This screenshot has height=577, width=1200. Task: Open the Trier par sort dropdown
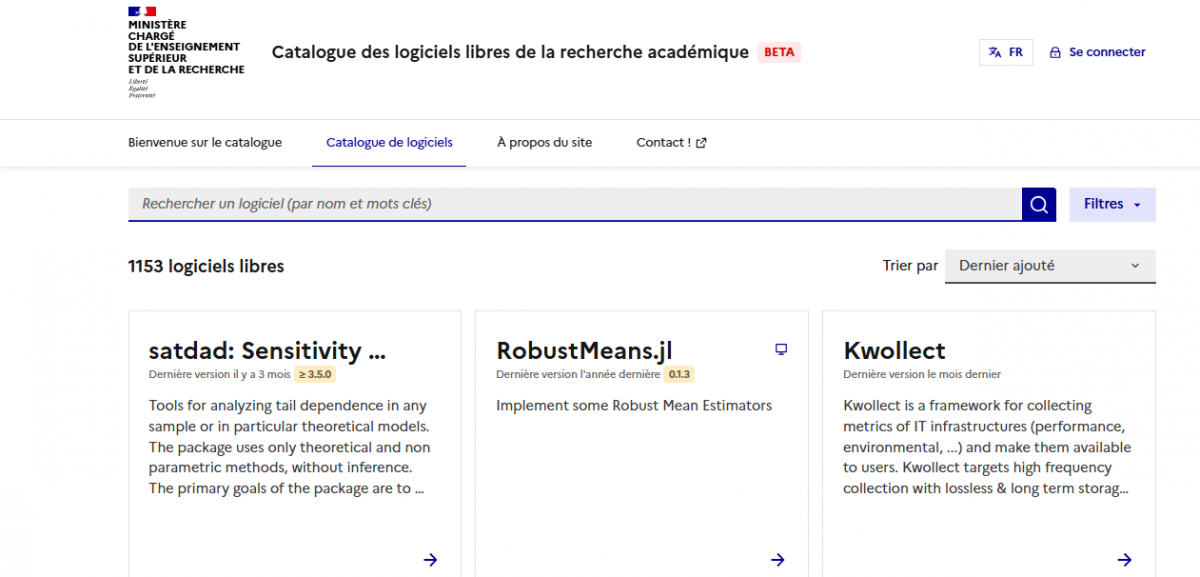[1049, 266]
